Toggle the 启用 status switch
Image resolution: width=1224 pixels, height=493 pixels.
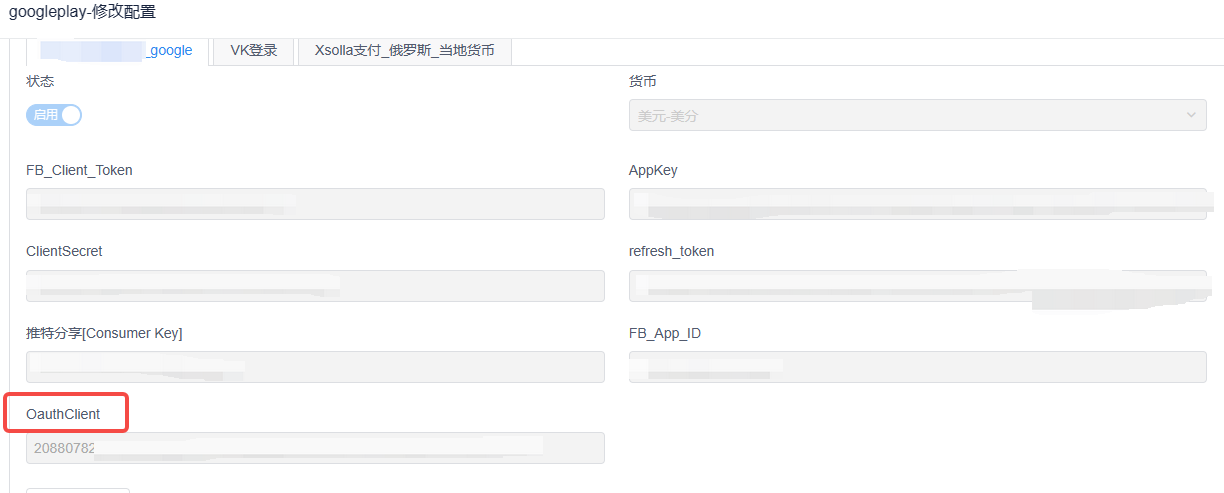(54, 115)
